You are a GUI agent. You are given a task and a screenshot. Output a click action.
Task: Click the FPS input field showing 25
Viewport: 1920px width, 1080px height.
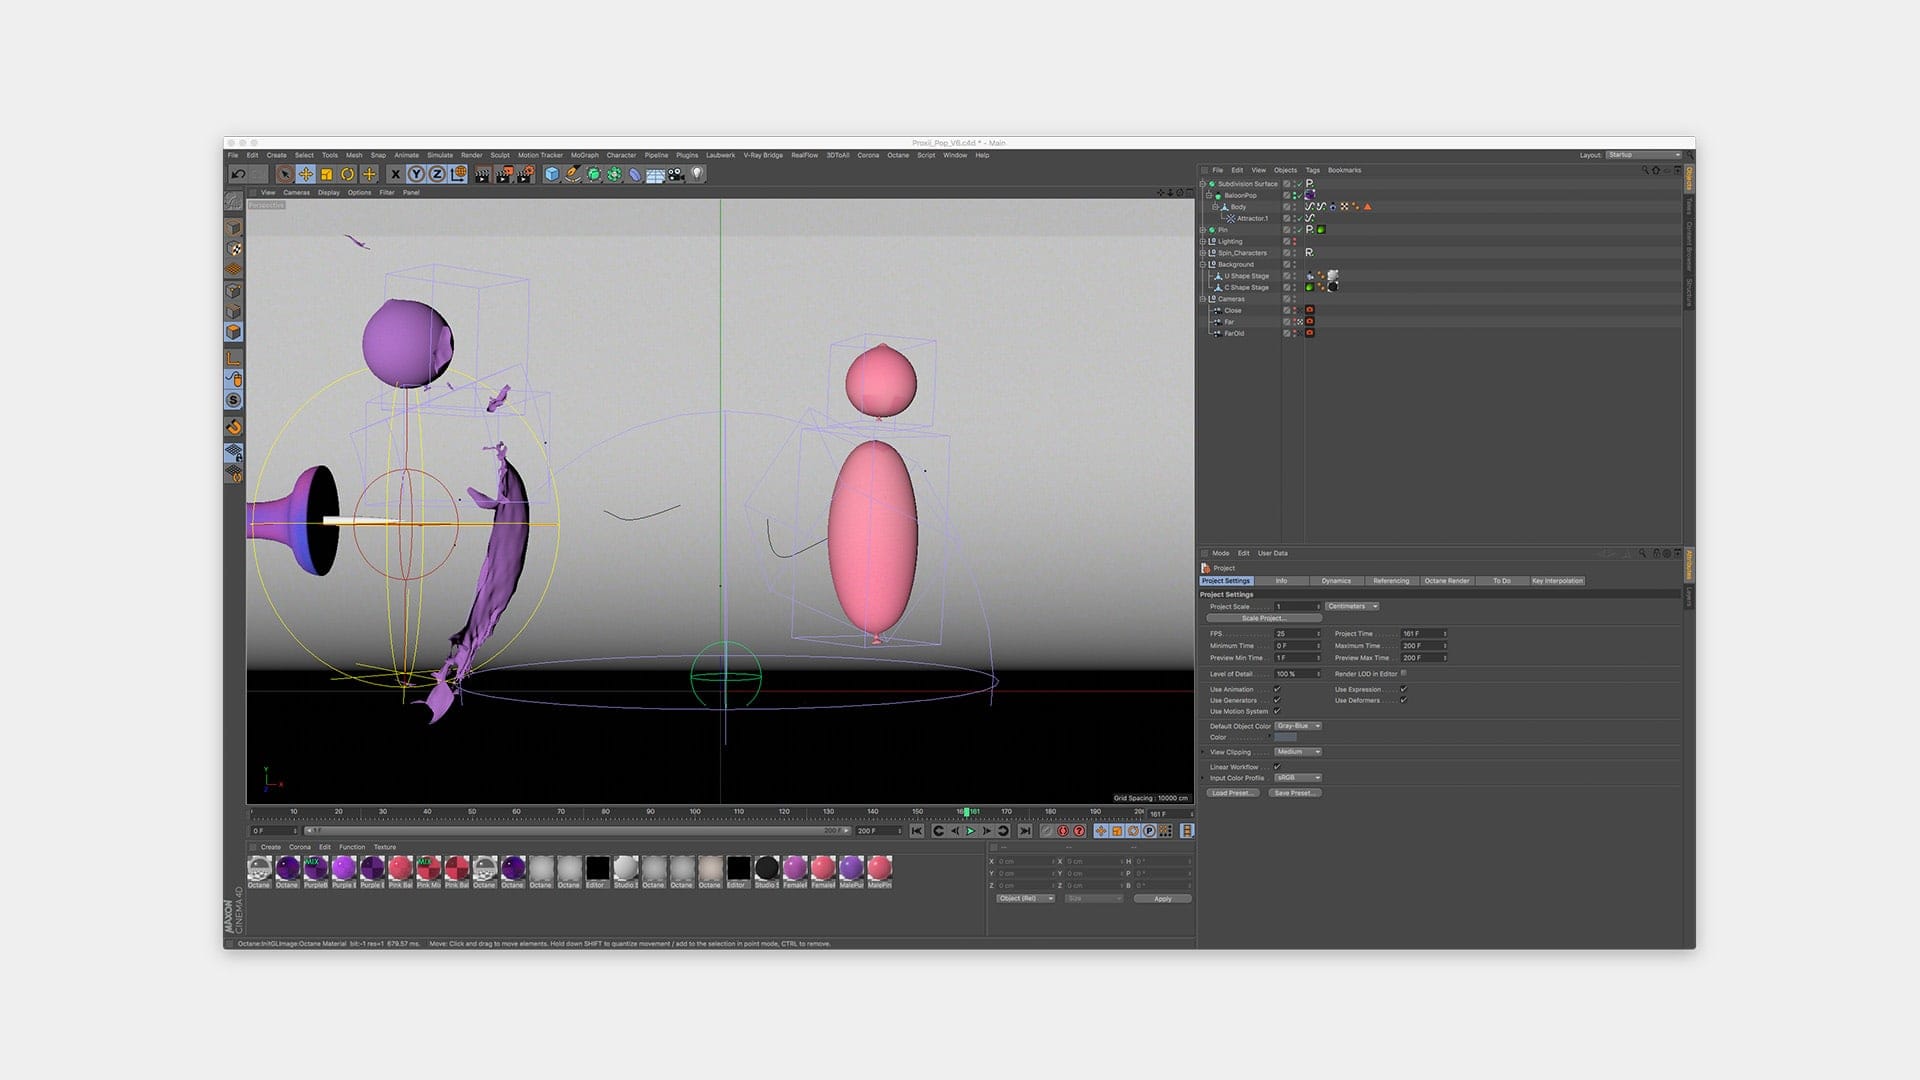pos(1298,634)
